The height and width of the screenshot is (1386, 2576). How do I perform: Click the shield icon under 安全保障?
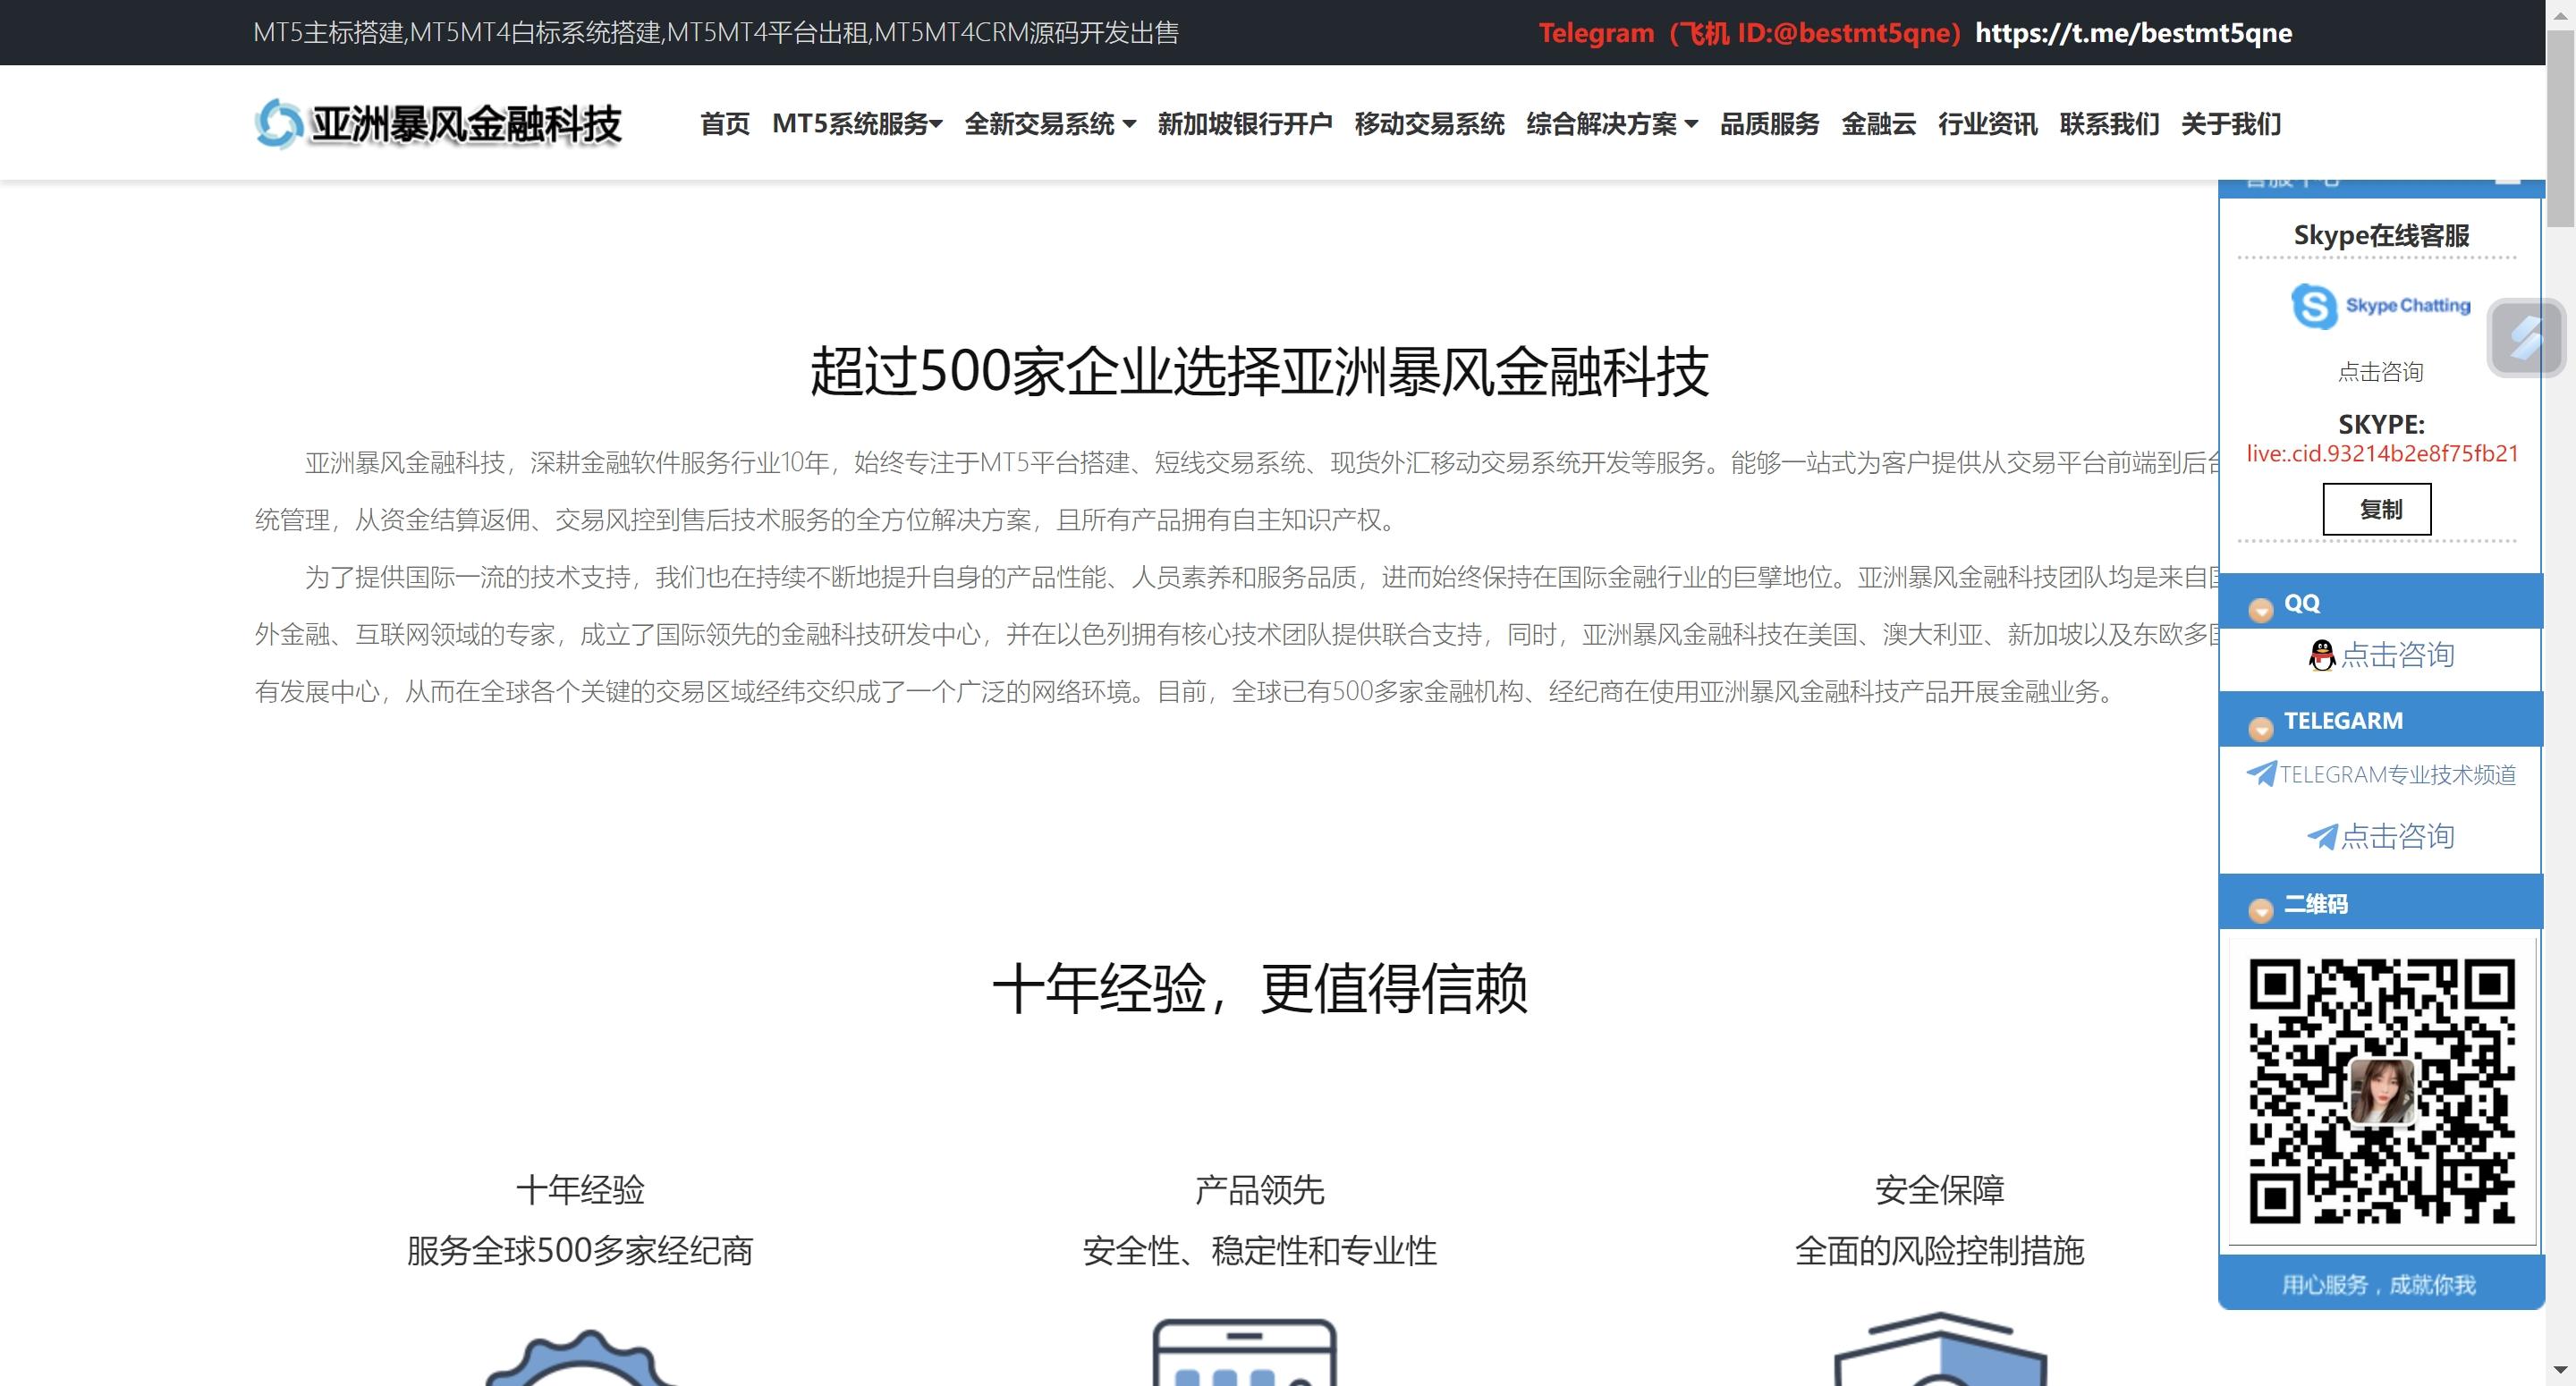click(x=1940, y=1348)
